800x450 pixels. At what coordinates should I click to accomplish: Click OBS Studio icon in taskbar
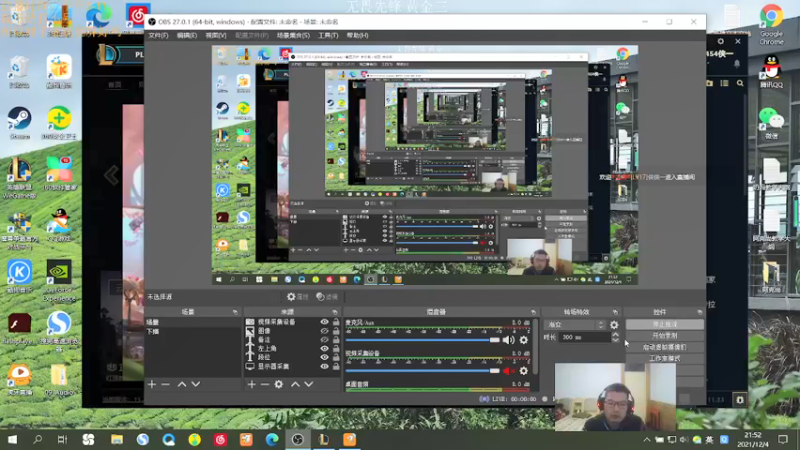point(297,439)
